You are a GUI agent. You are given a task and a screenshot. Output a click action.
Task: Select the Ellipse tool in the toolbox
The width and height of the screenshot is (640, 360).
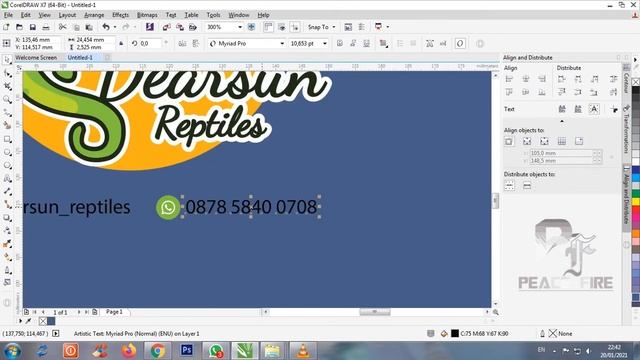coord(7,152)
